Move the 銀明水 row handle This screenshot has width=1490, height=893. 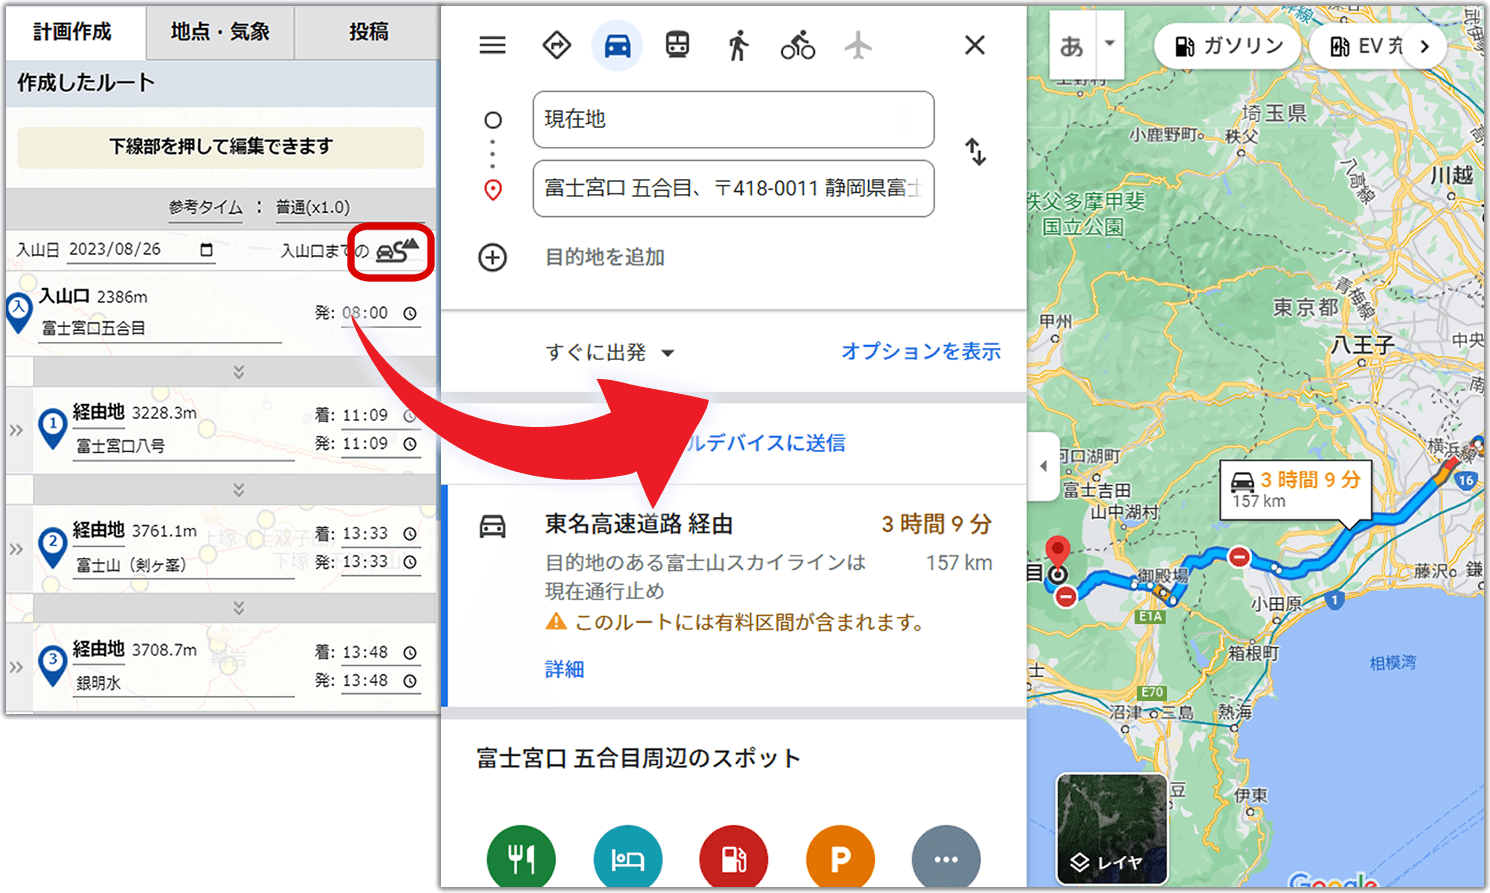[x=16, y=666]
